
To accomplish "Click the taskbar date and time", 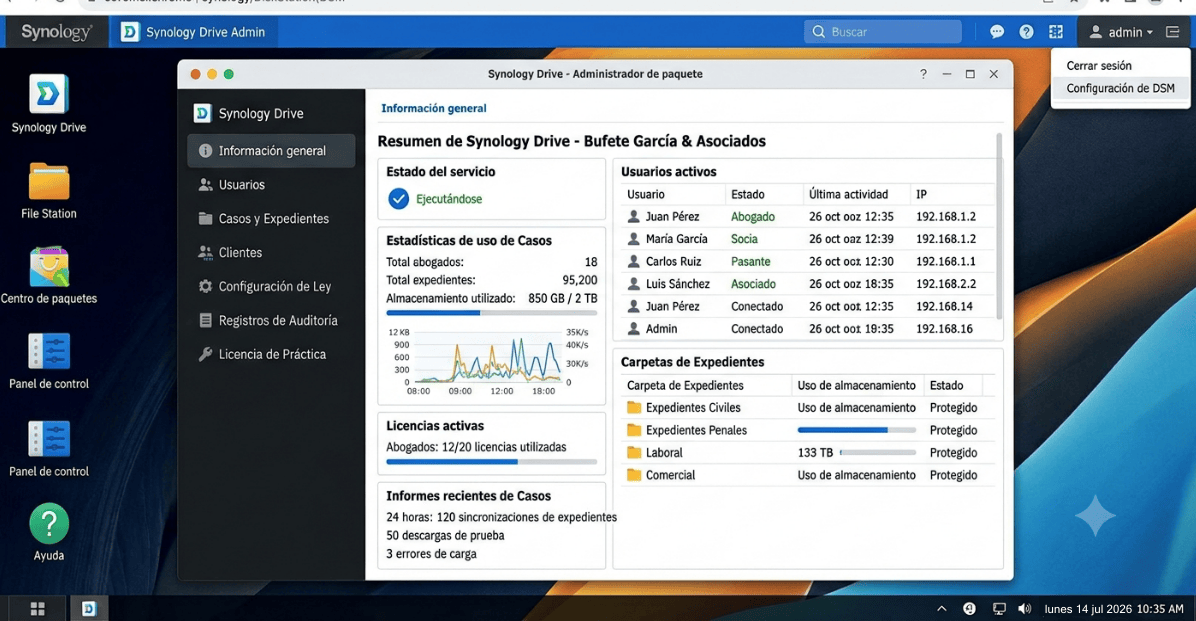I will pyautogui.click(x=1114, y=609).
